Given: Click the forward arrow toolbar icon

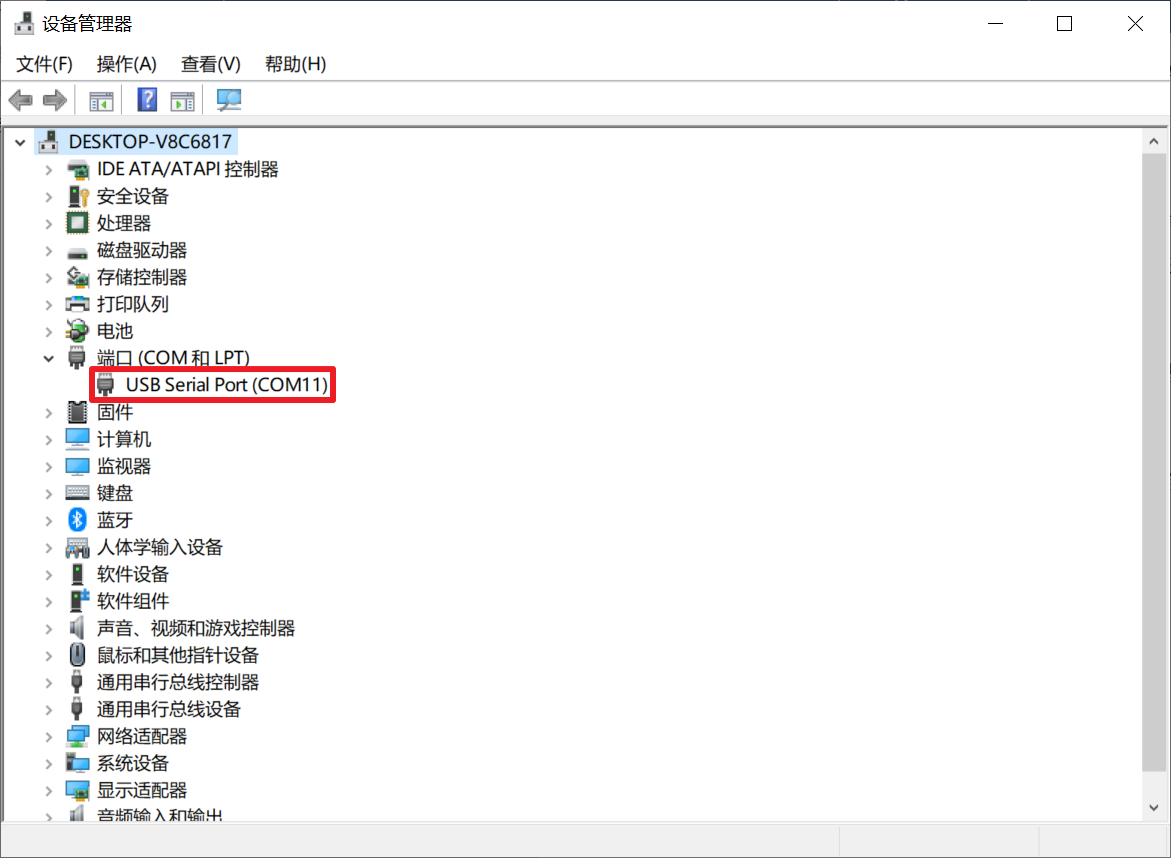Looking at the screenshot, I should (55, 100).
